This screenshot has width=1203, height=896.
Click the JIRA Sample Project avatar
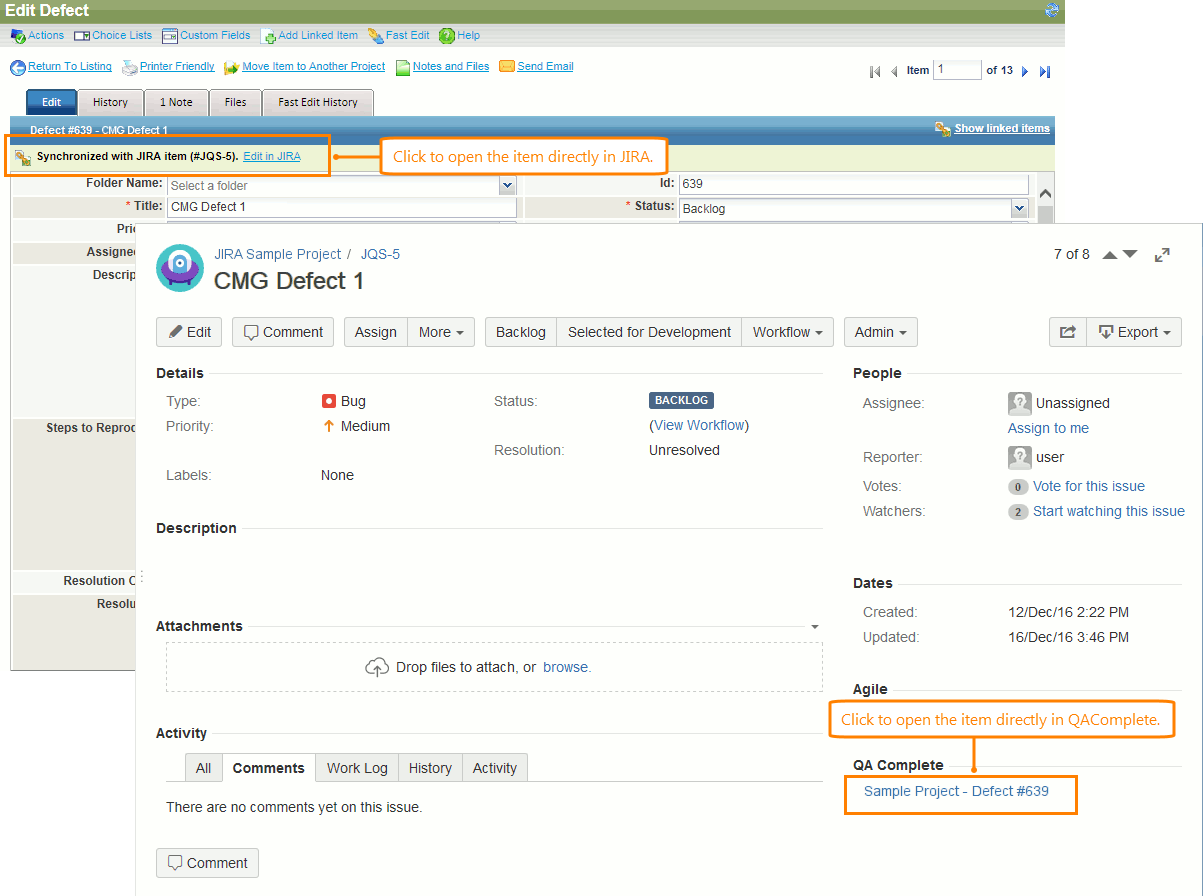coord(180,268)
